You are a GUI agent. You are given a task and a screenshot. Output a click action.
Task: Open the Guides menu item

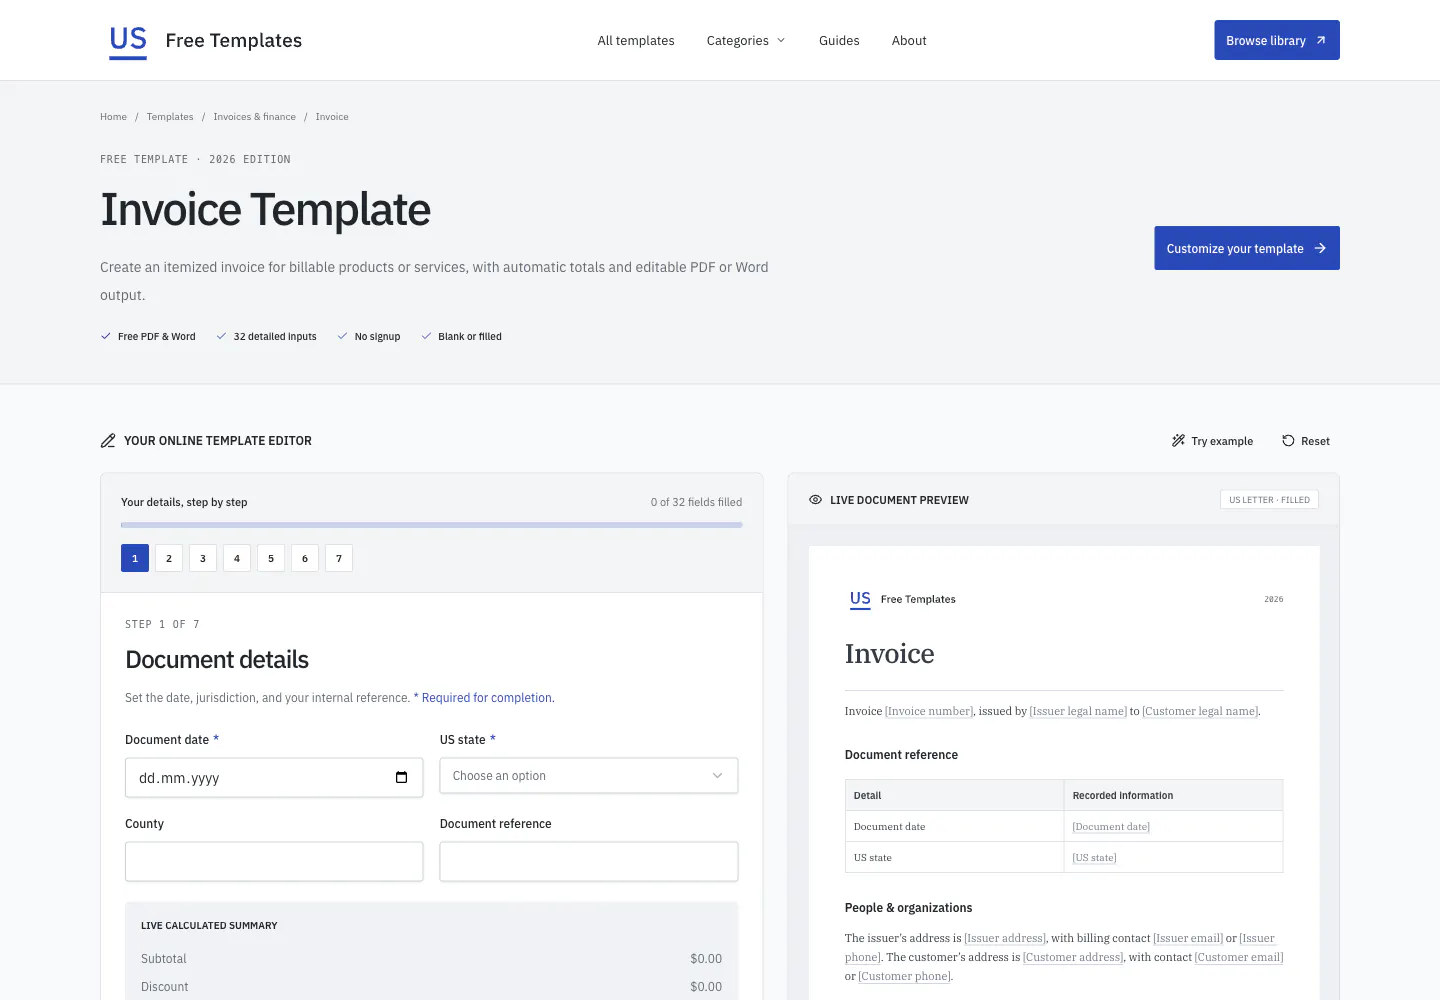pyautogui.click(x=839, y=40)
